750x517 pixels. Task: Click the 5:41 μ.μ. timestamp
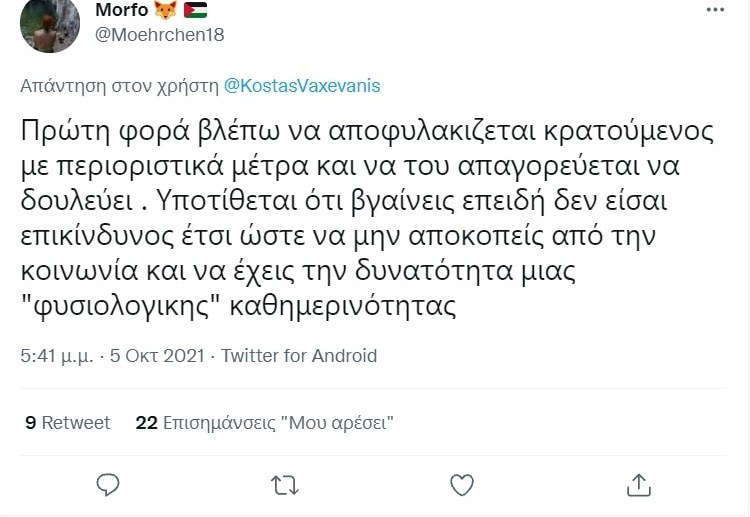pyautogui.click(x=52, y=355)
